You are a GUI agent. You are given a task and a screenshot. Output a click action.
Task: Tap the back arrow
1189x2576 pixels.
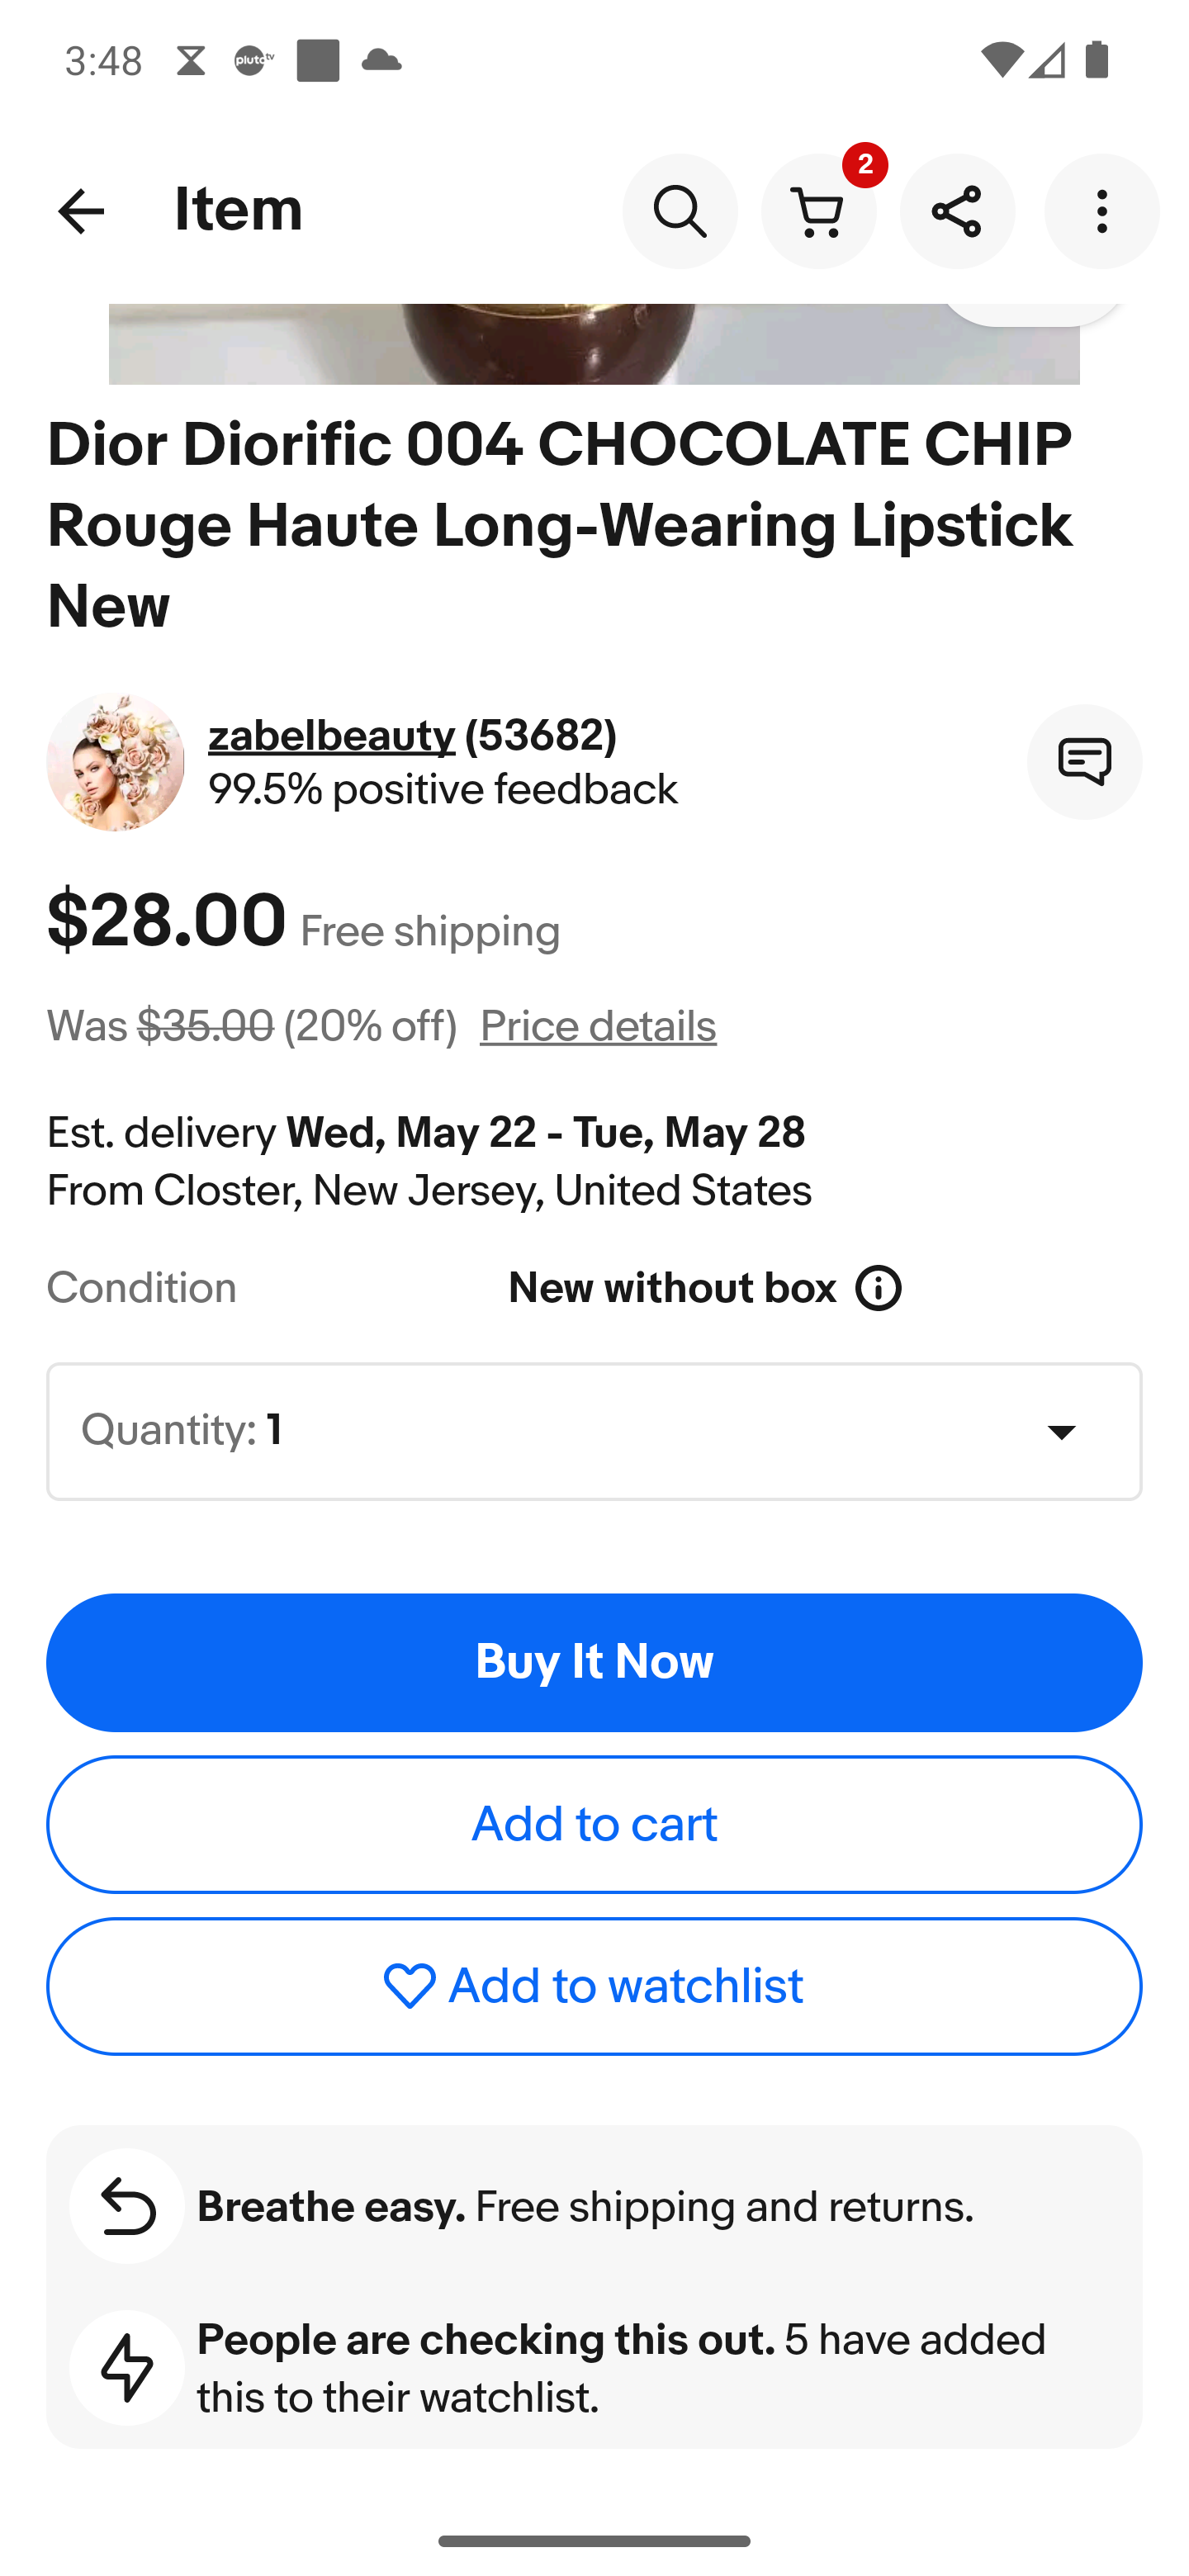point(81,211)
